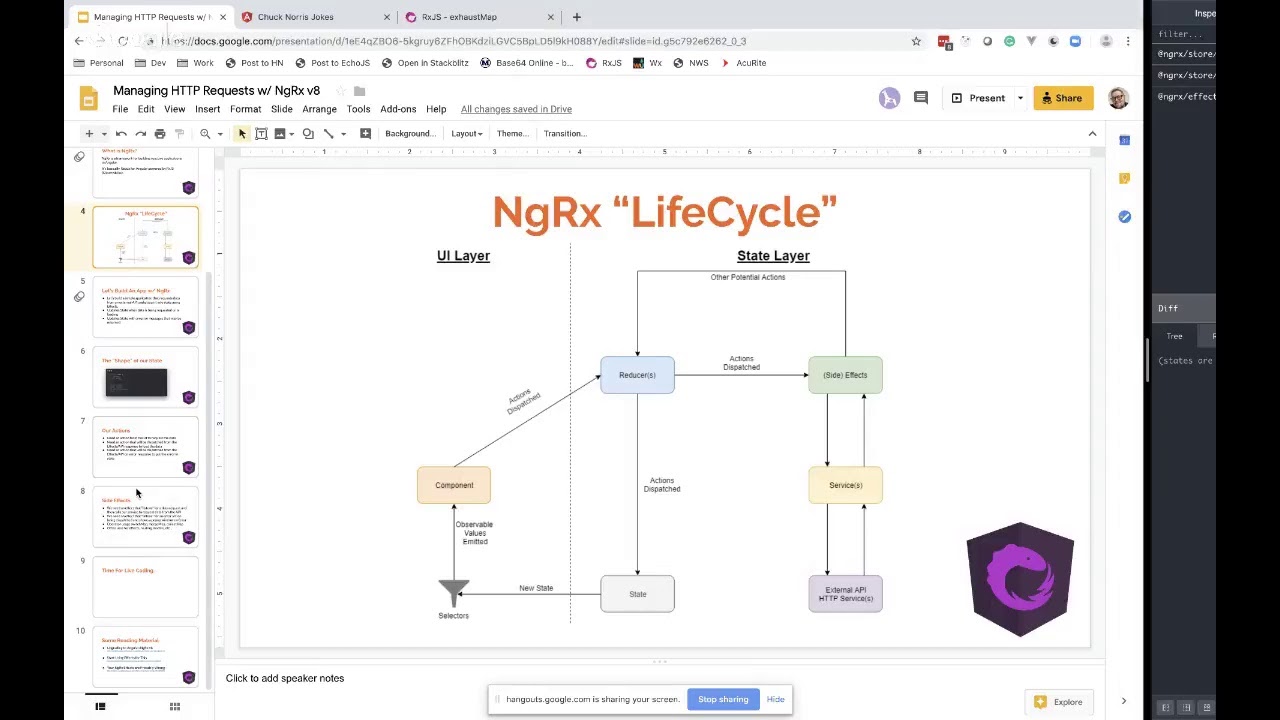
Task: Open the Layout dropdown
Action: click(466, 134)
